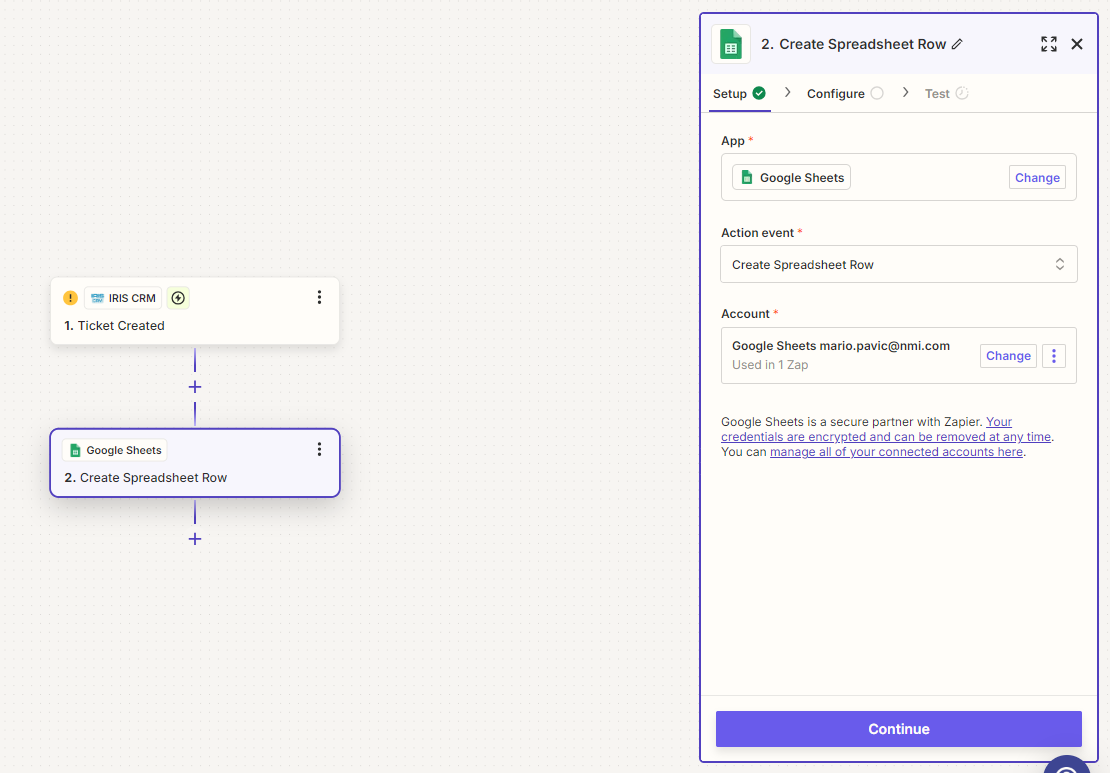This screenshot has width=1110, height=773.
Task: Select the Ticket Created step card
Action: [195, 311]
